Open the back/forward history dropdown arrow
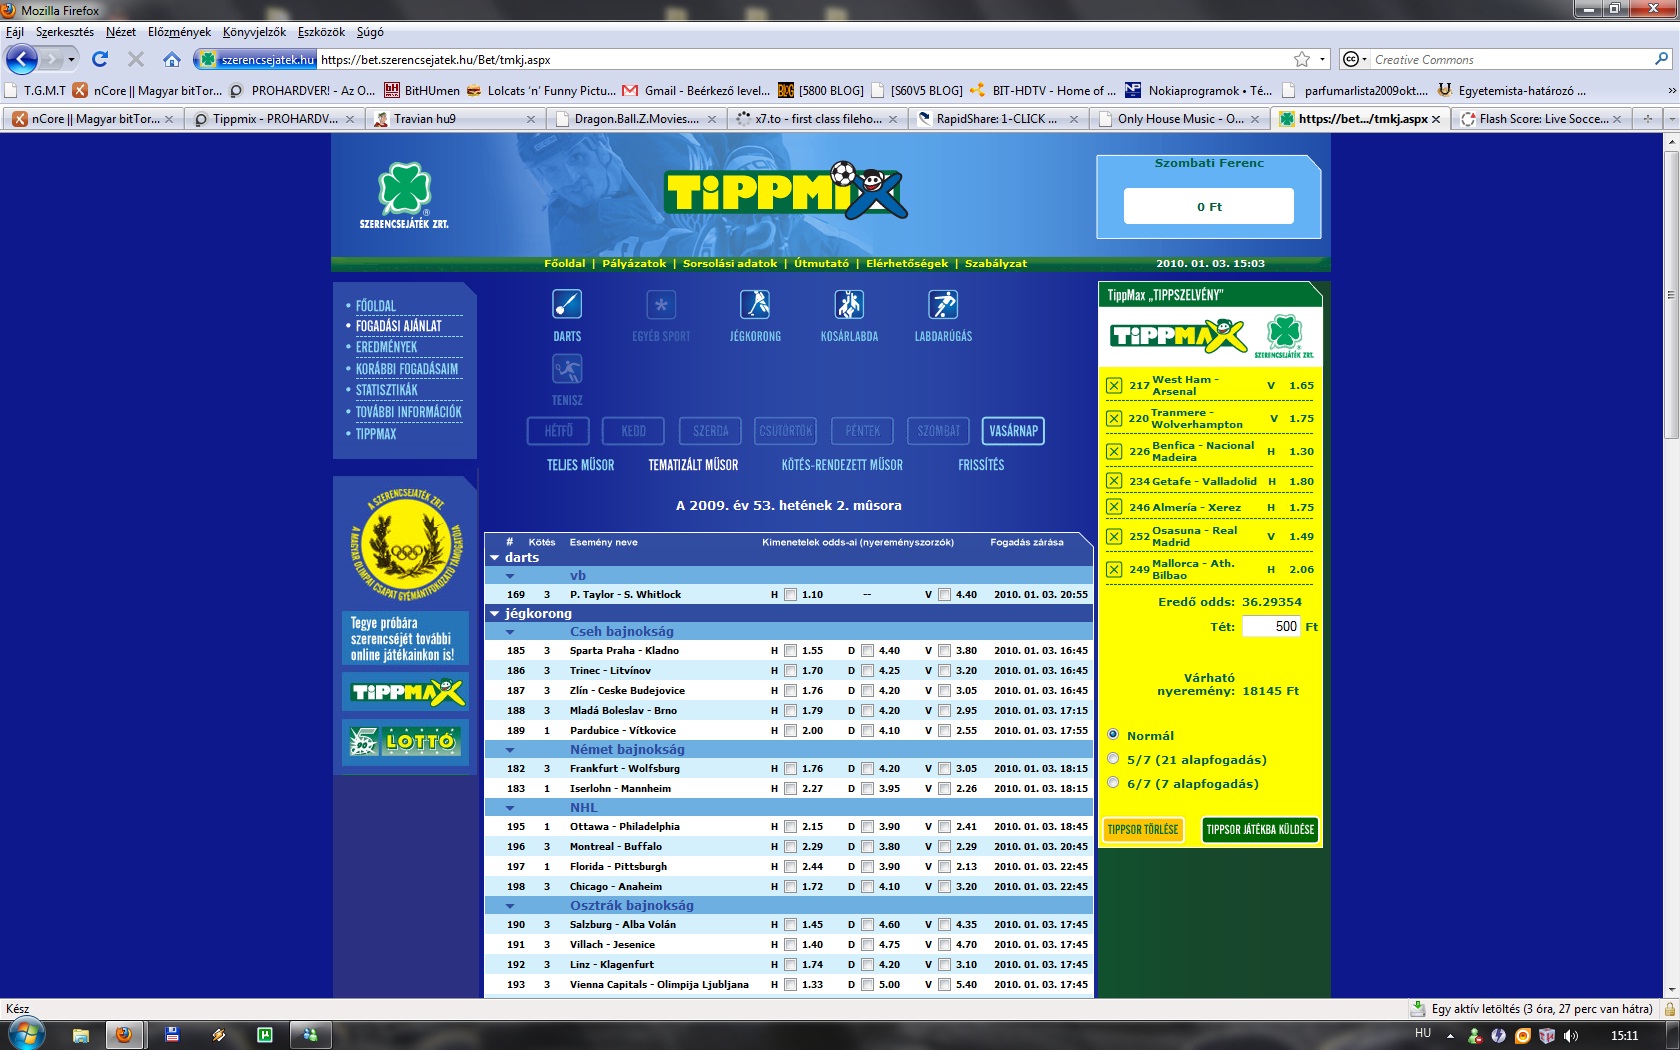Viewport: 1680px width, 1050px height. point(71,59)
